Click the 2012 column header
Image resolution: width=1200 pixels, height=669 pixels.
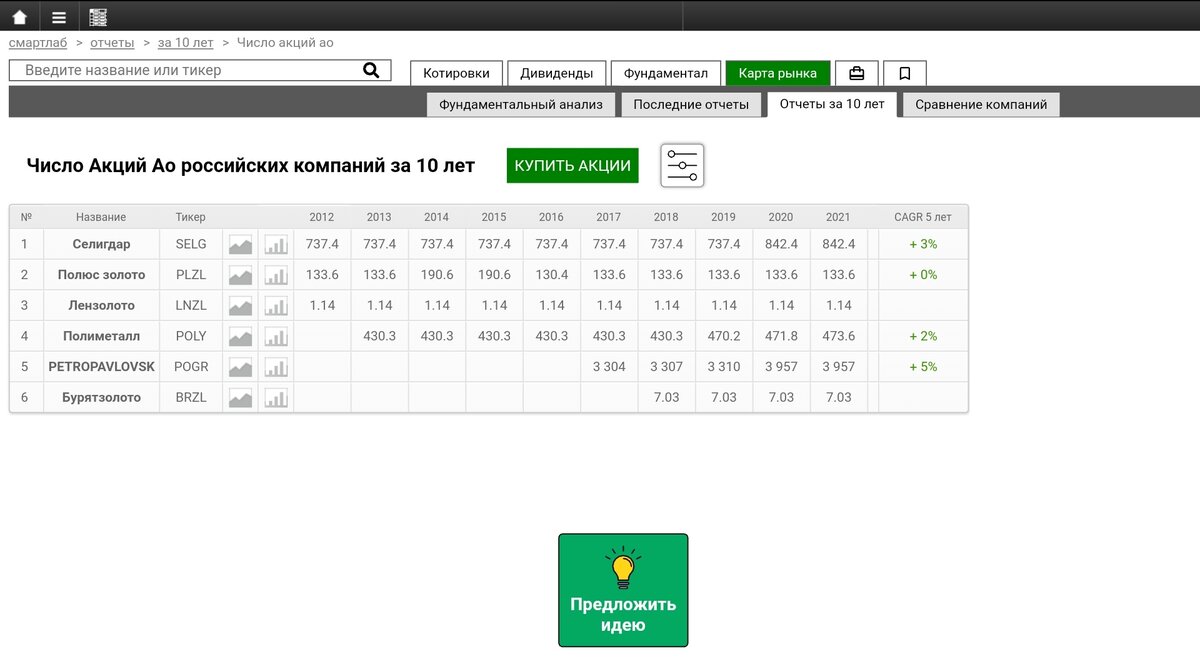pos(322,217)
